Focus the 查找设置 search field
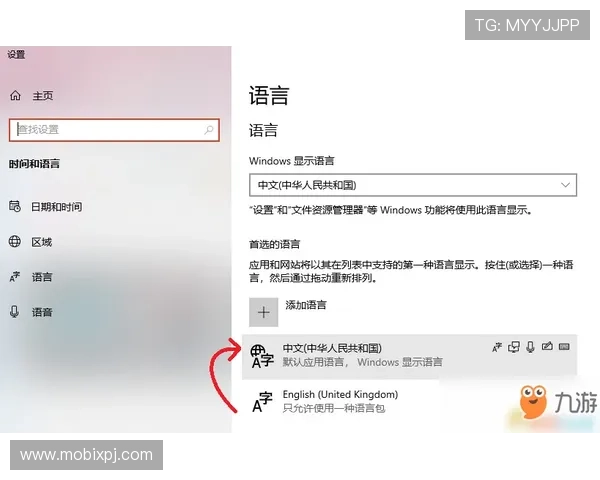This screenshot has width=600, height=480. coord(114,130)
